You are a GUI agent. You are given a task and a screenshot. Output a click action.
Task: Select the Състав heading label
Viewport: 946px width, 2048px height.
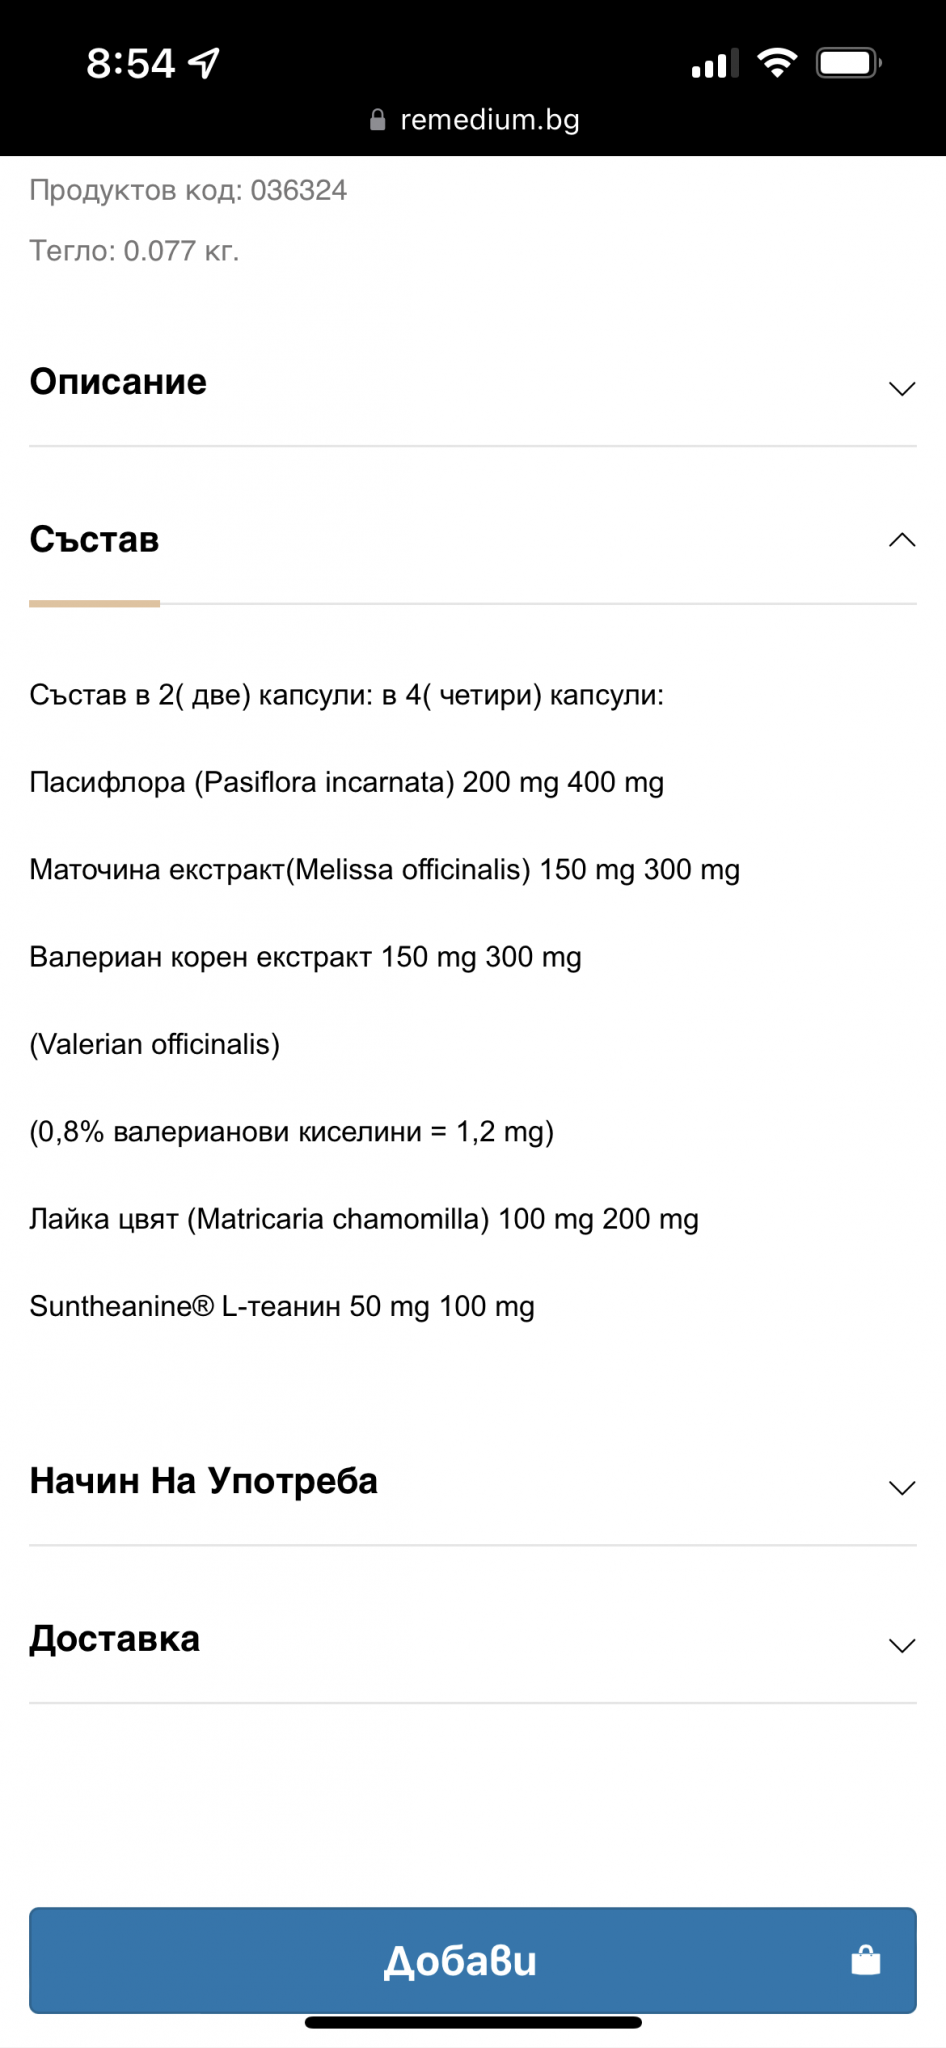click(94, 540)
